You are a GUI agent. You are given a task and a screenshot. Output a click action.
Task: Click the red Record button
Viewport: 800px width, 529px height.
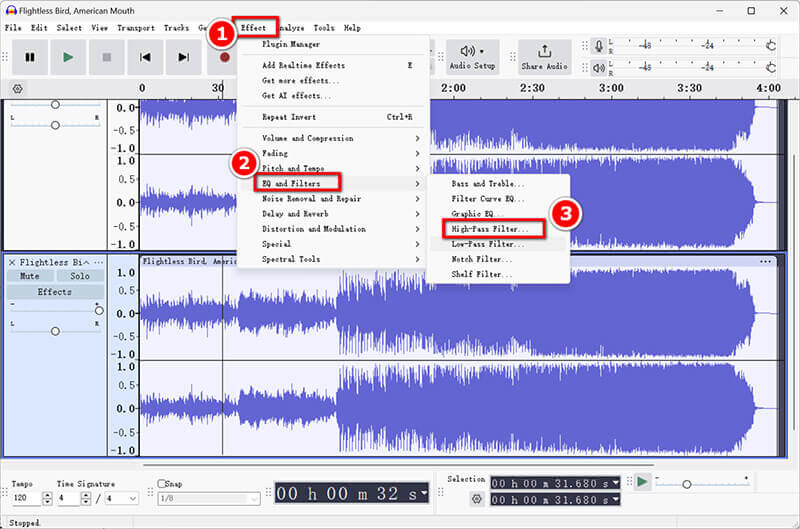(x=224, y=57)
